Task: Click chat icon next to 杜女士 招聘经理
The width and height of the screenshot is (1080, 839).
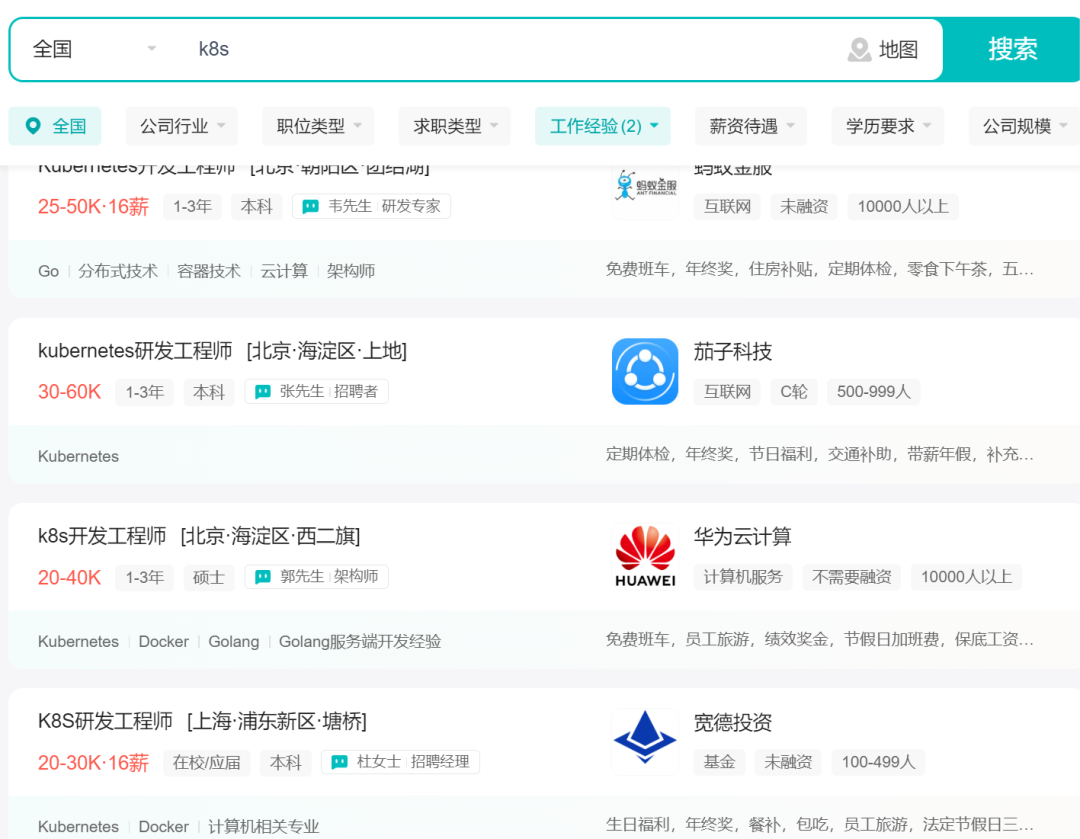Action: [x=340, y=762]
